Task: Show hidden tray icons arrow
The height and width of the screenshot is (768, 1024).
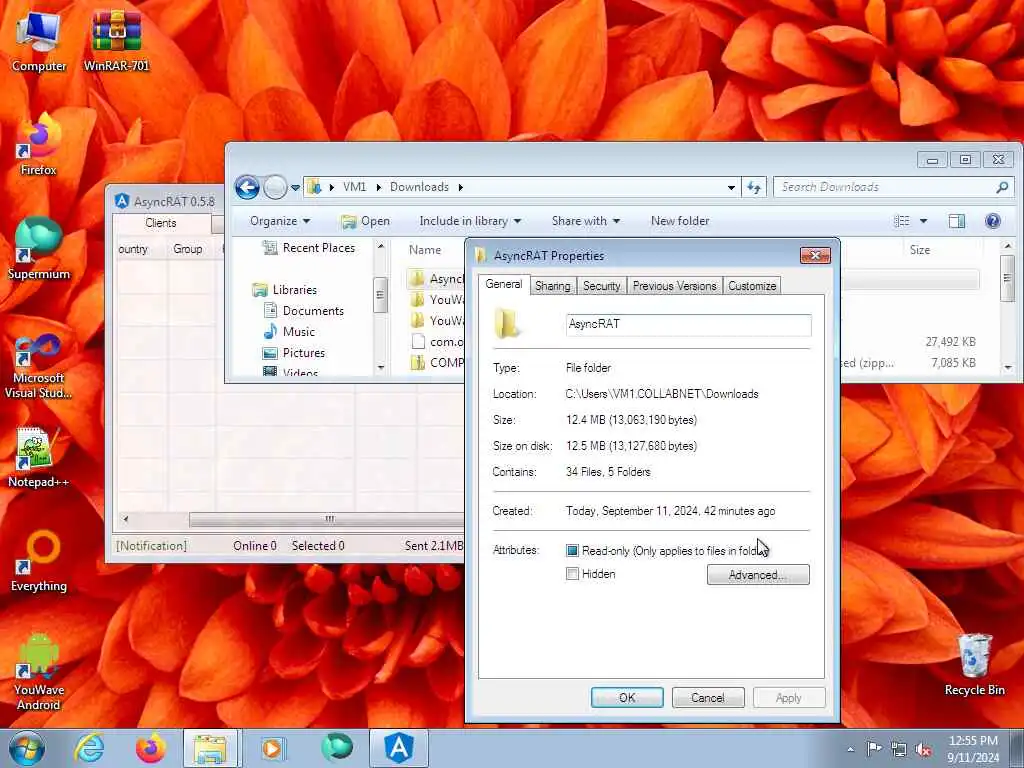Action: pos(850,749)
